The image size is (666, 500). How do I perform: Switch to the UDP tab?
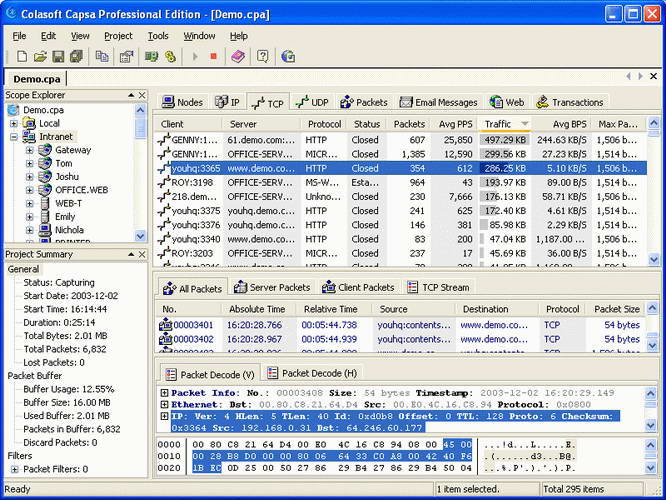point(312,102)
